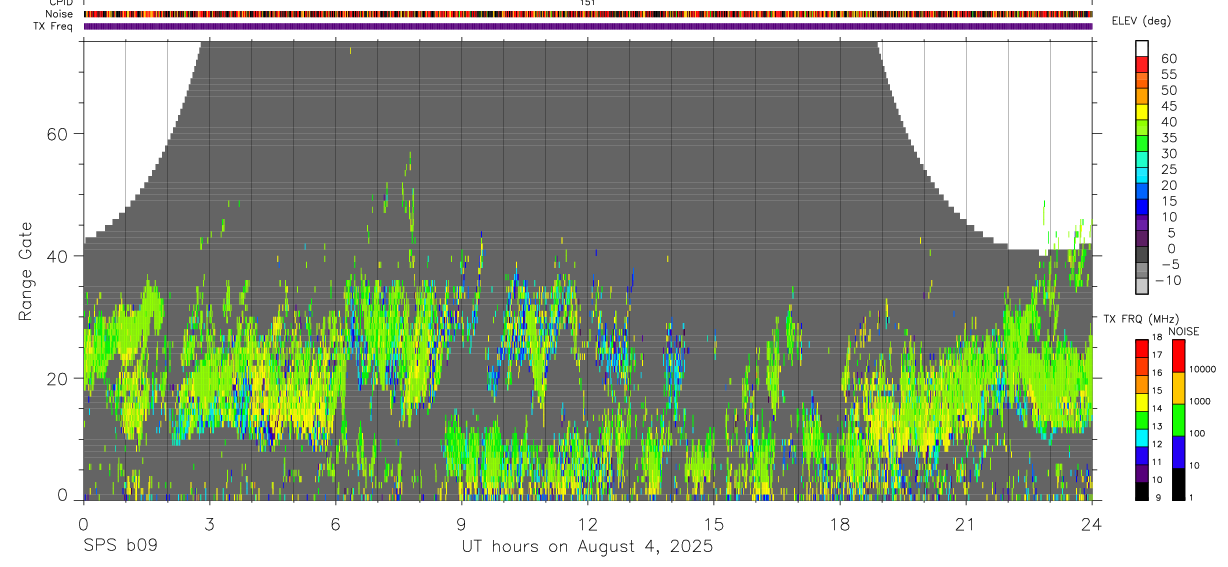
Task: Click the 'Noise' row label at top left
Action: pos(60,14)
